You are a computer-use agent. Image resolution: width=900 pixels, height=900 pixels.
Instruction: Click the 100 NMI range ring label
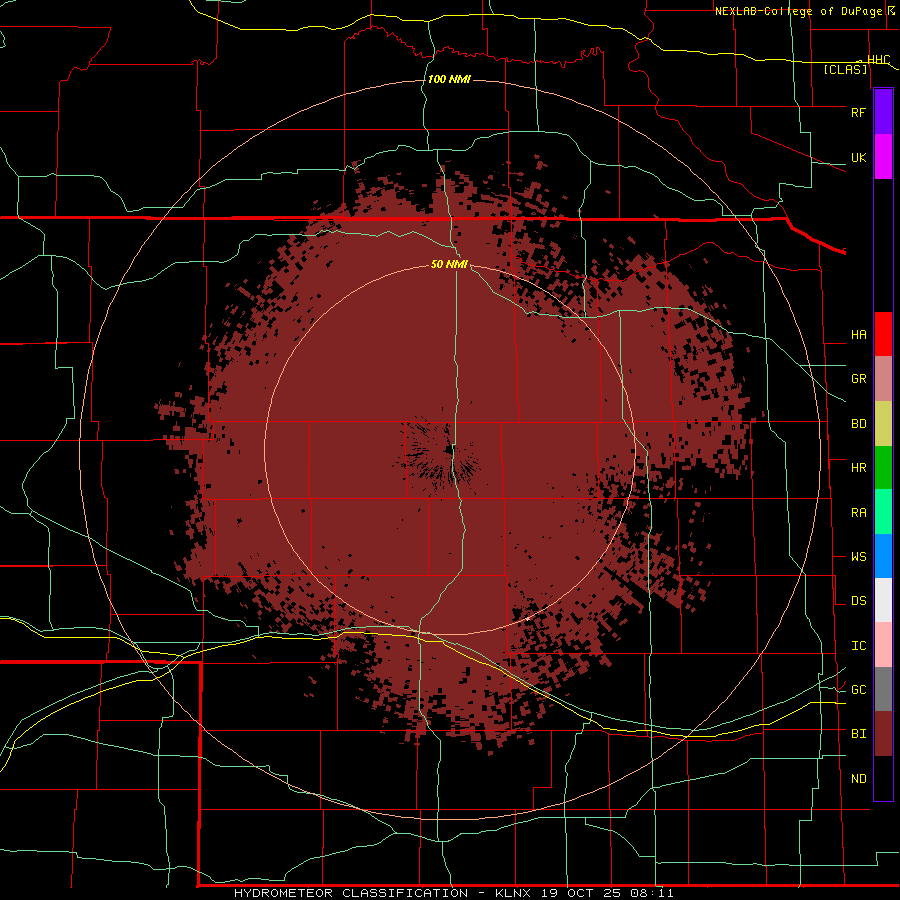click(x=449, y=79)
